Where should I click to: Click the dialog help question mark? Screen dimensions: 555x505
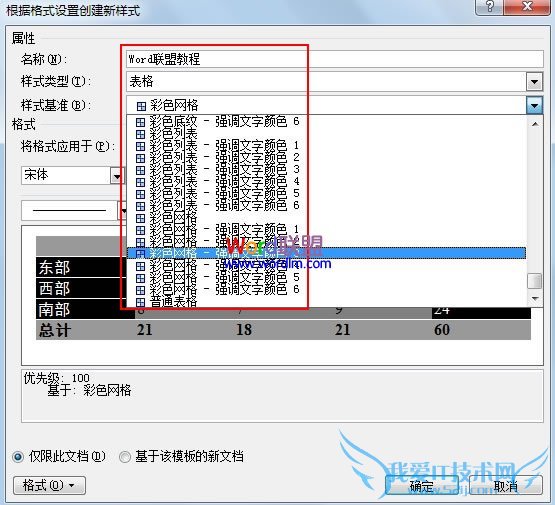(x=490, y=6)
